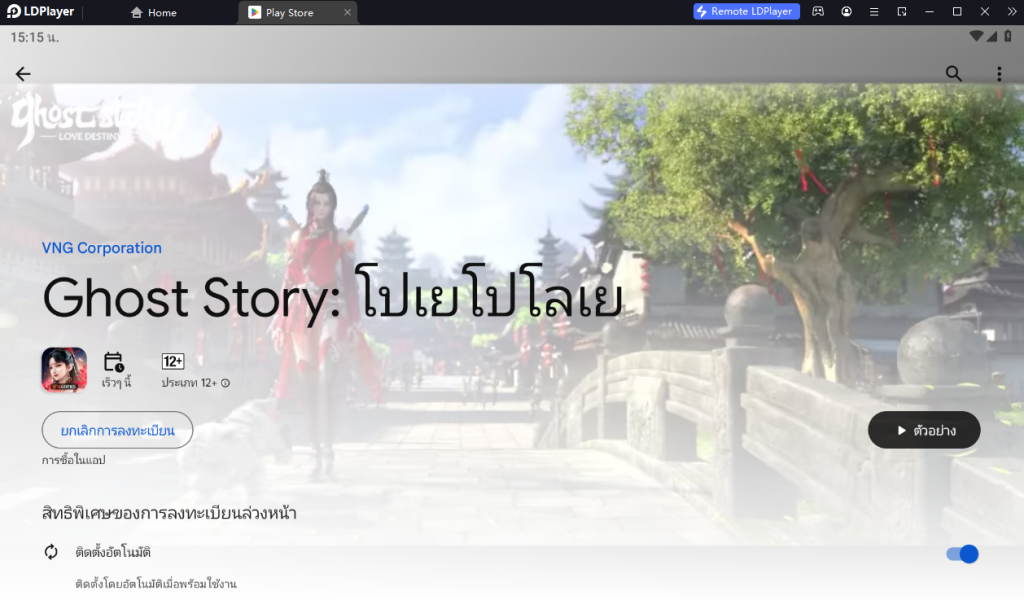The width and height of the screenshot is (1024, 600).
Task: Click the การซื้อในแอป in-app purchases text
Action: point(73,460)
